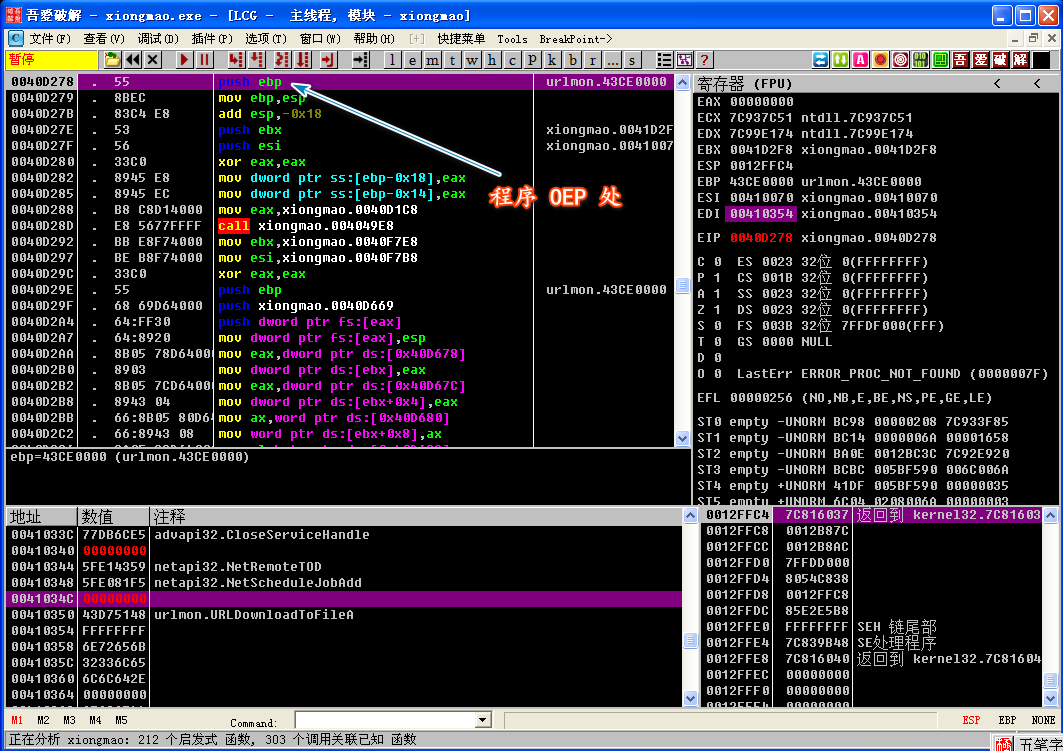
Task: Click the green window layout icon
Action: pyautogui.click(x=940, y=60)
